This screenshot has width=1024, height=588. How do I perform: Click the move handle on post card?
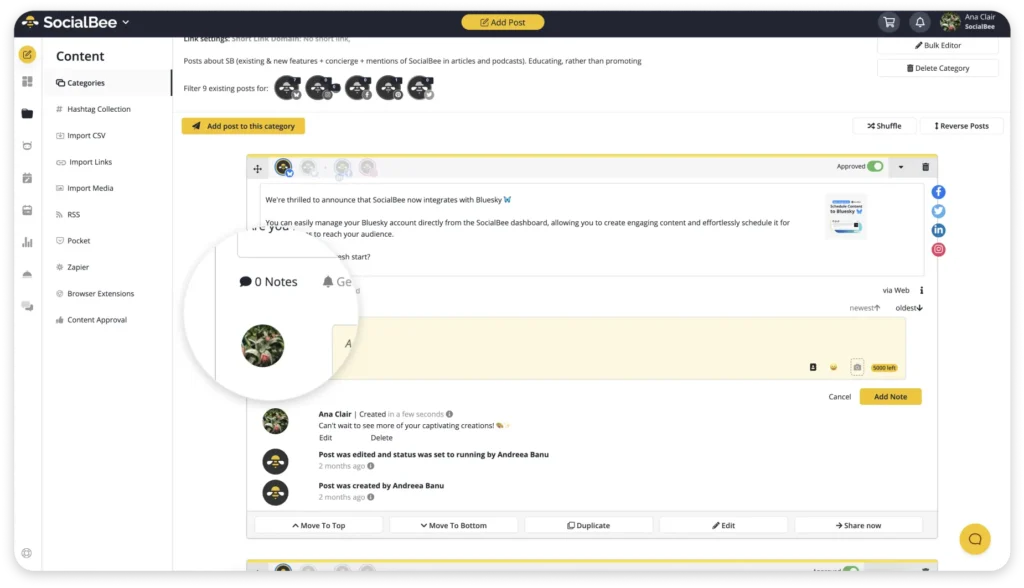[257, 169]
